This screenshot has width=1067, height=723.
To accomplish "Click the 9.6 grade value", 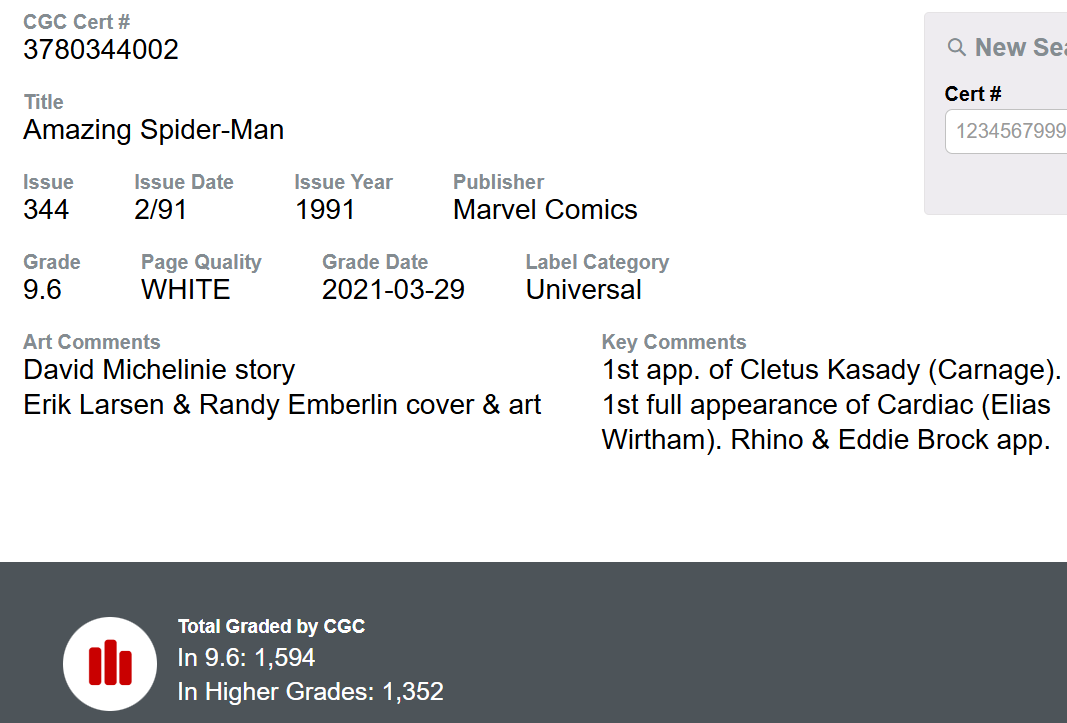I will 42,290.
